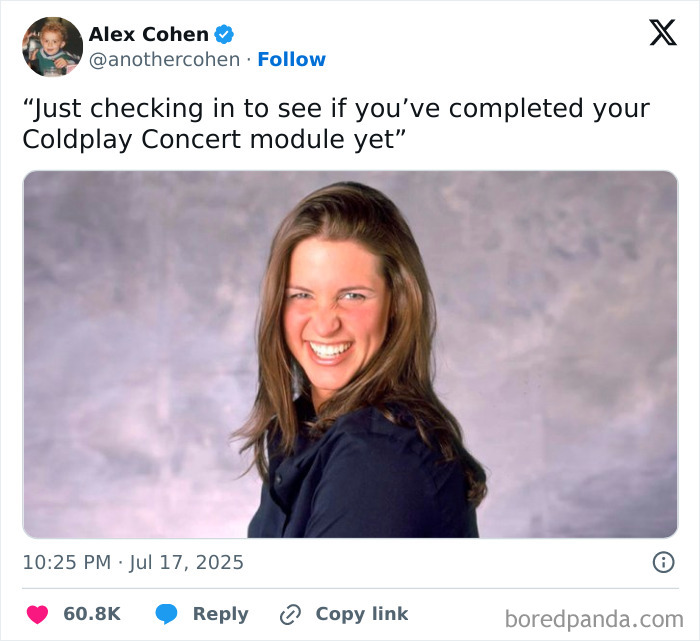Select the 60.8K likes count
Viewport: 700px width, 641px height.
pos(92,614)
